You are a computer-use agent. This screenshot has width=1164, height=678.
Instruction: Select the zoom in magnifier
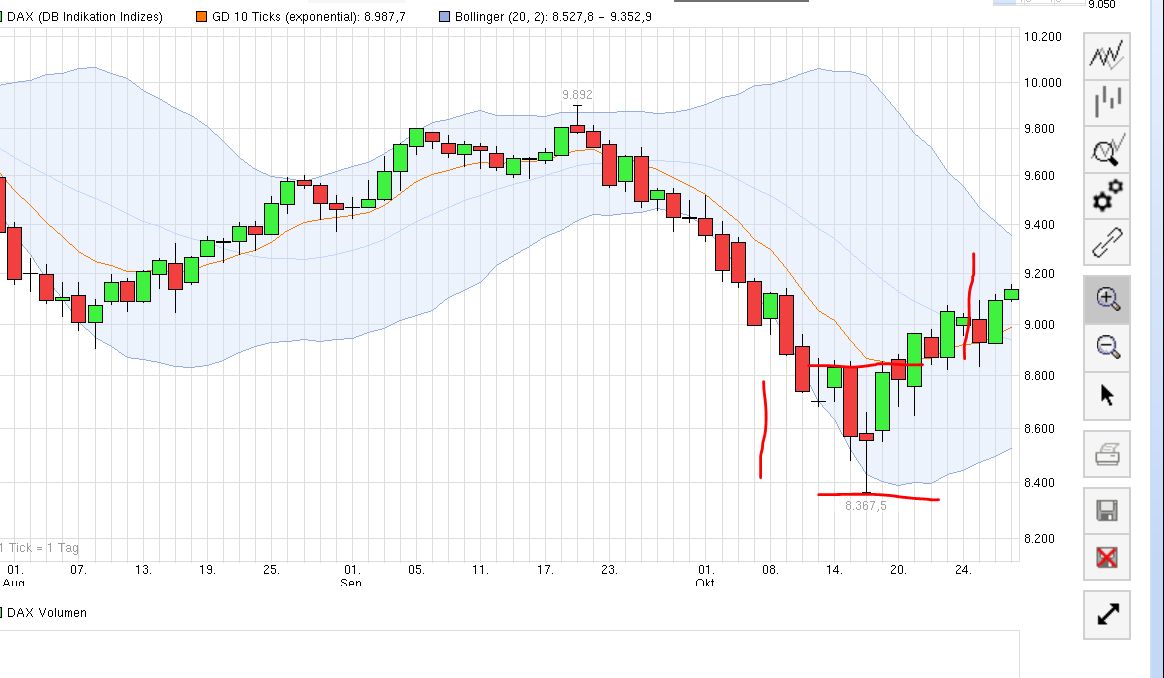click(x=1107, y=299)
